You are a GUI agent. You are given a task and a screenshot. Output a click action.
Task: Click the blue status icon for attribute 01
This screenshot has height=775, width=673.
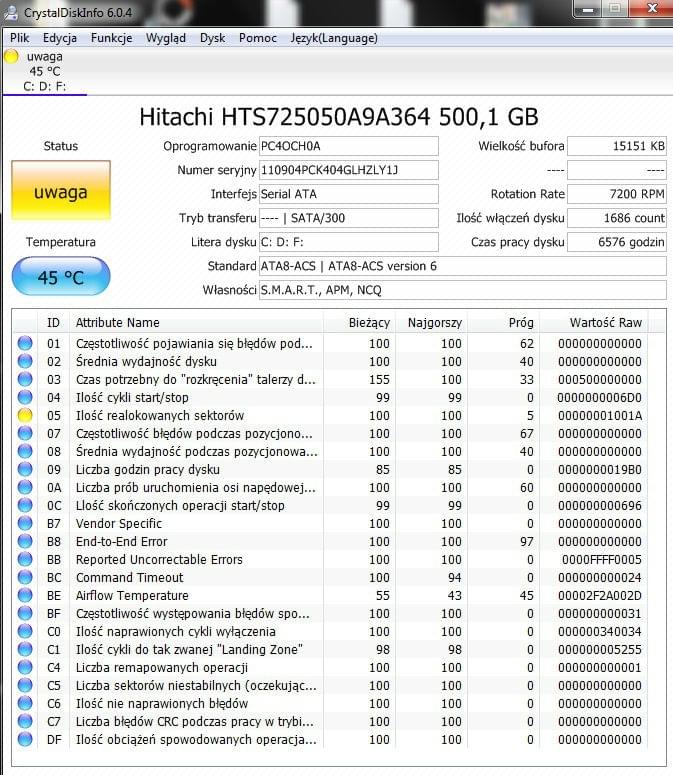pos(25,343)
